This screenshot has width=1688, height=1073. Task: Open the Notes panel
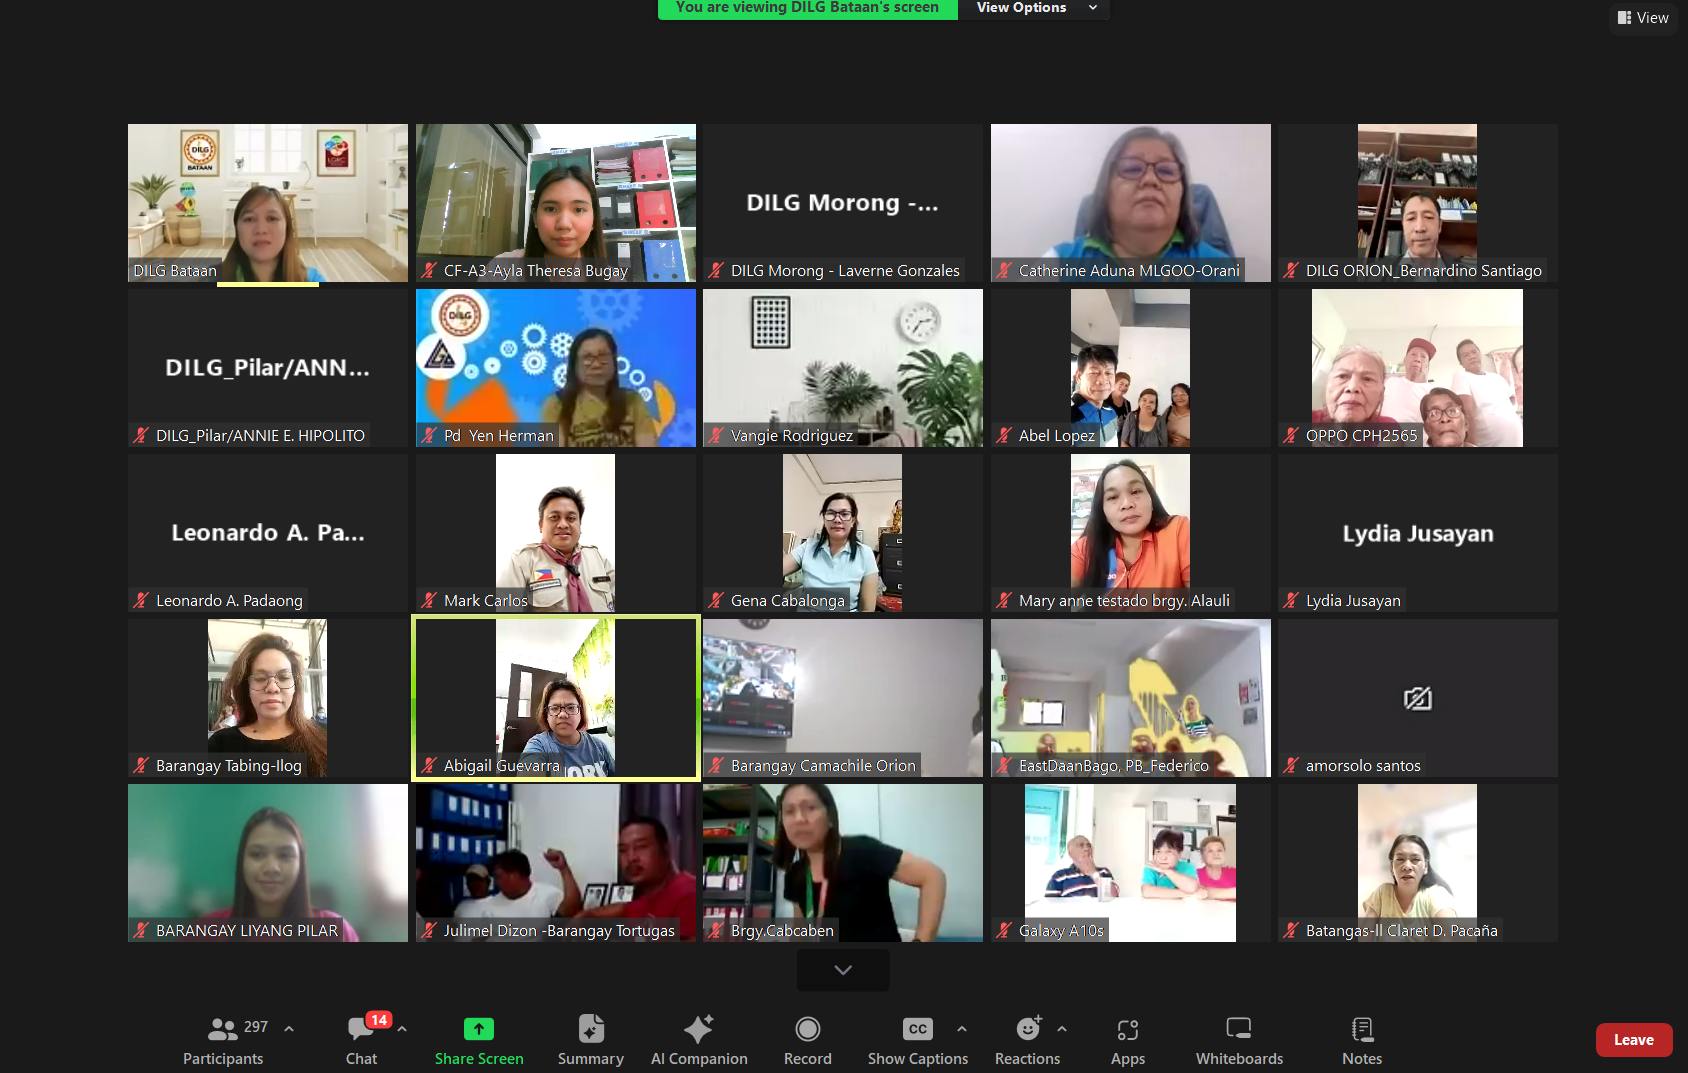coord(1362,1040)
